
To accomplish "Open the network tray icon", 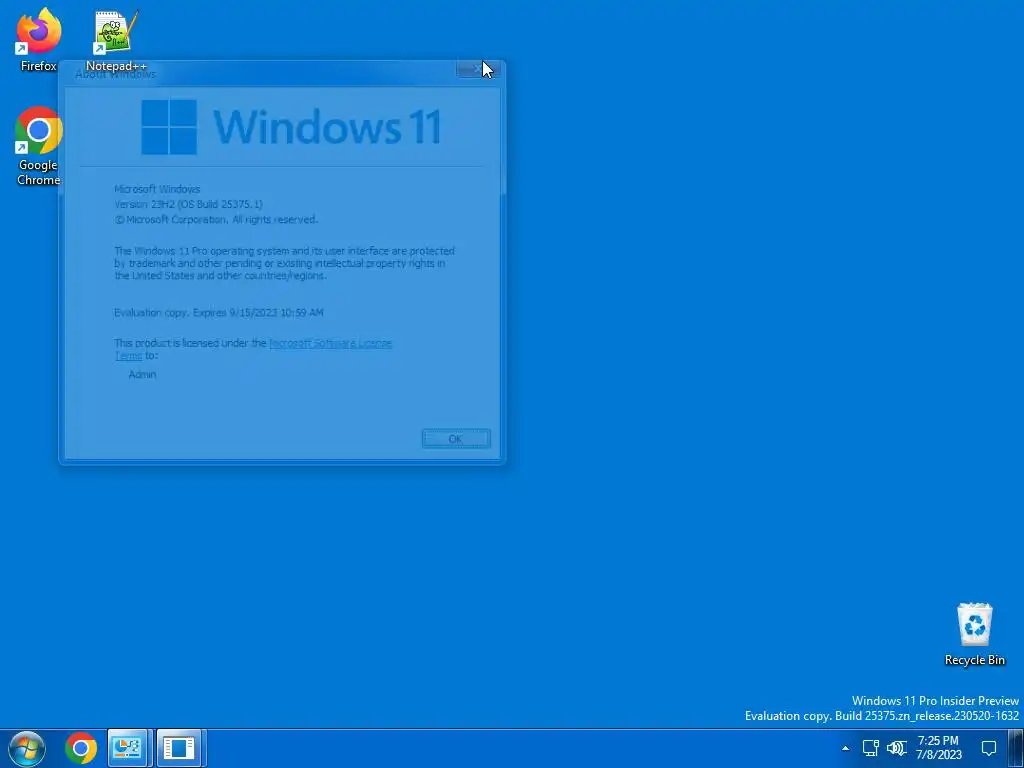I will click(870, 748).
